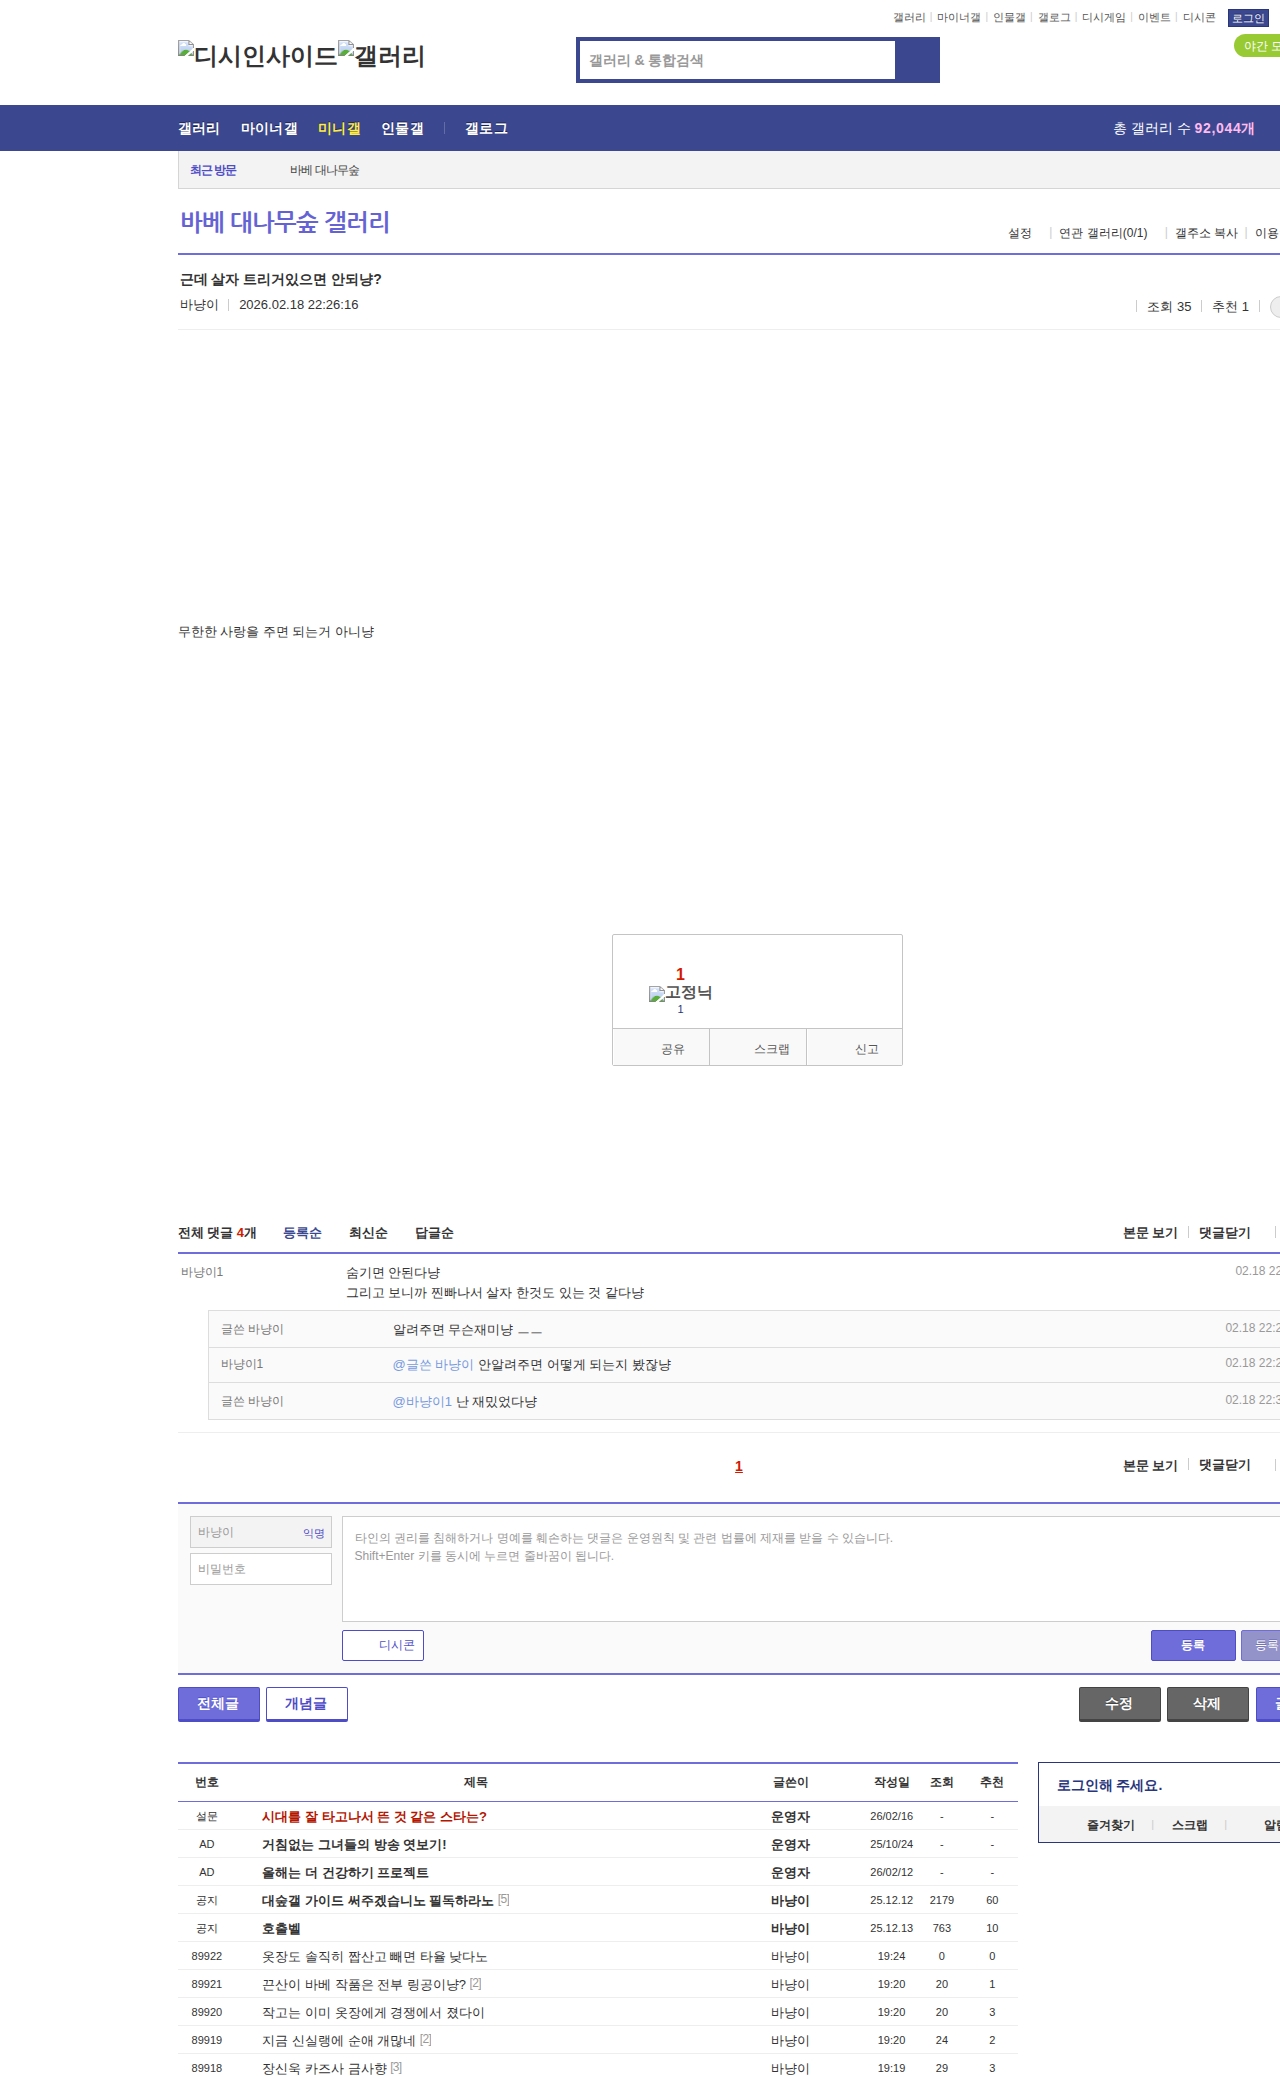This screenshot has height=2076, width=1280.
Task: Click 공유 below the recommend box
Action: pos(672,1049)
